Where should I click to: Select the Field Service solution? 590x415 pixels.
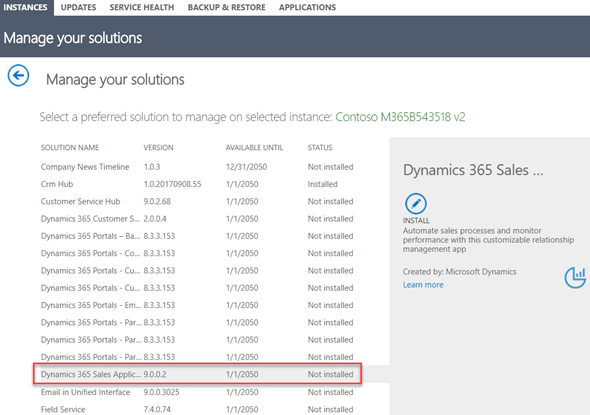[197, 409]
